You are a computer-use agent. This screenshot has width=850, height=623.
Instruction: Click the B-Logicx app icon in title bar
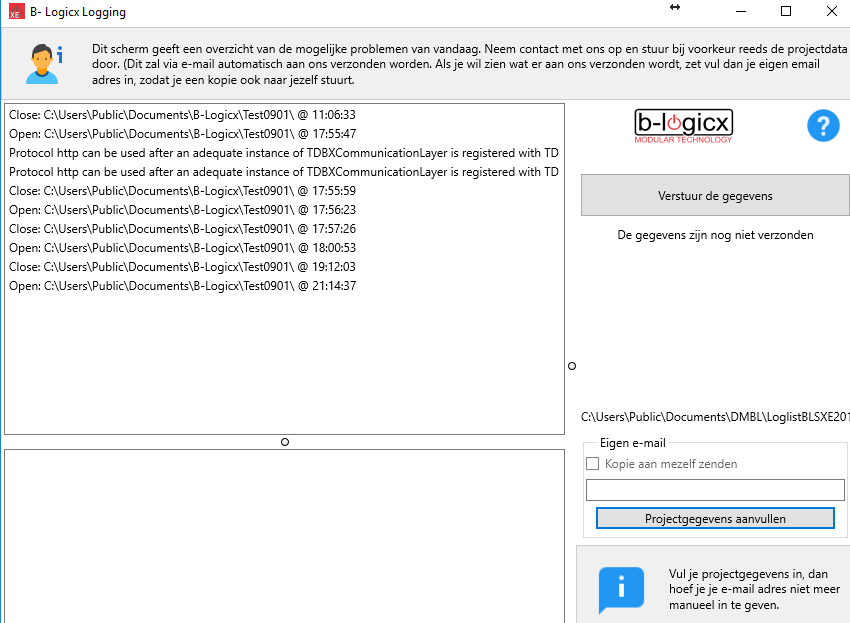click(x=16, y=11)
